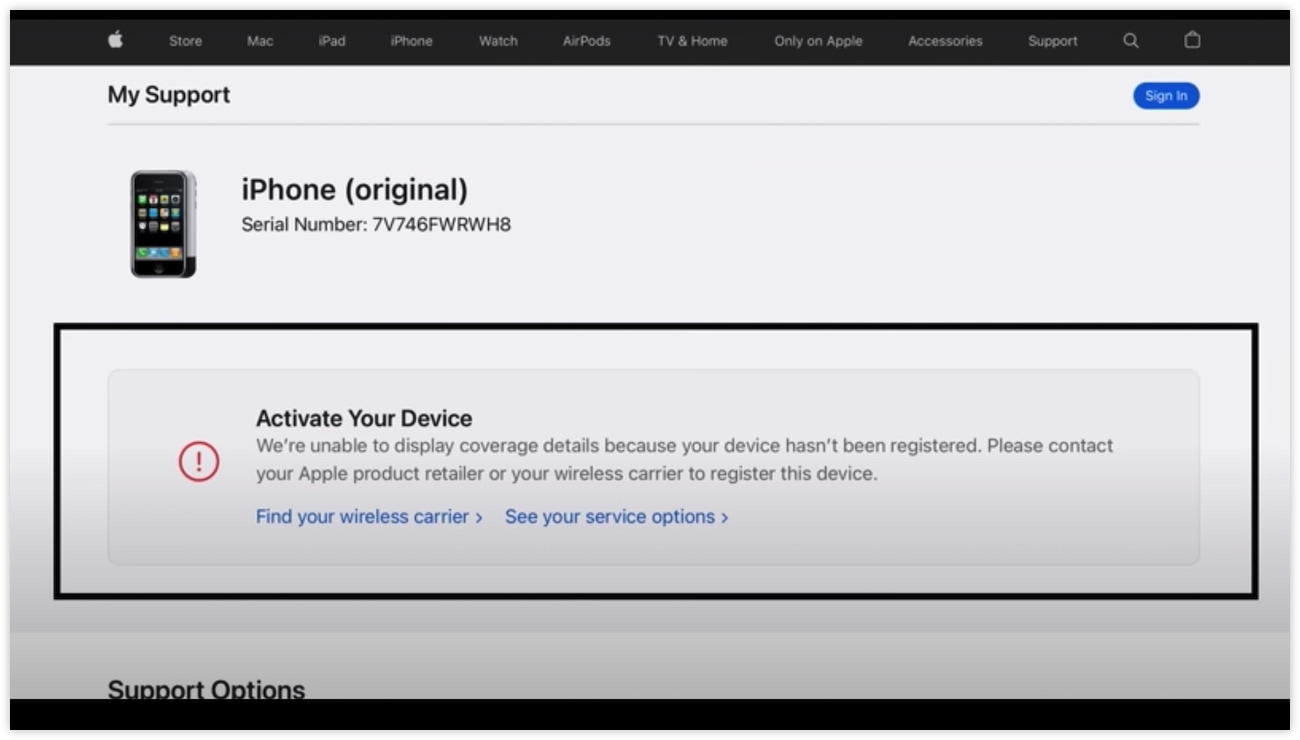Click the unable to display coverage message

point(684,460)
